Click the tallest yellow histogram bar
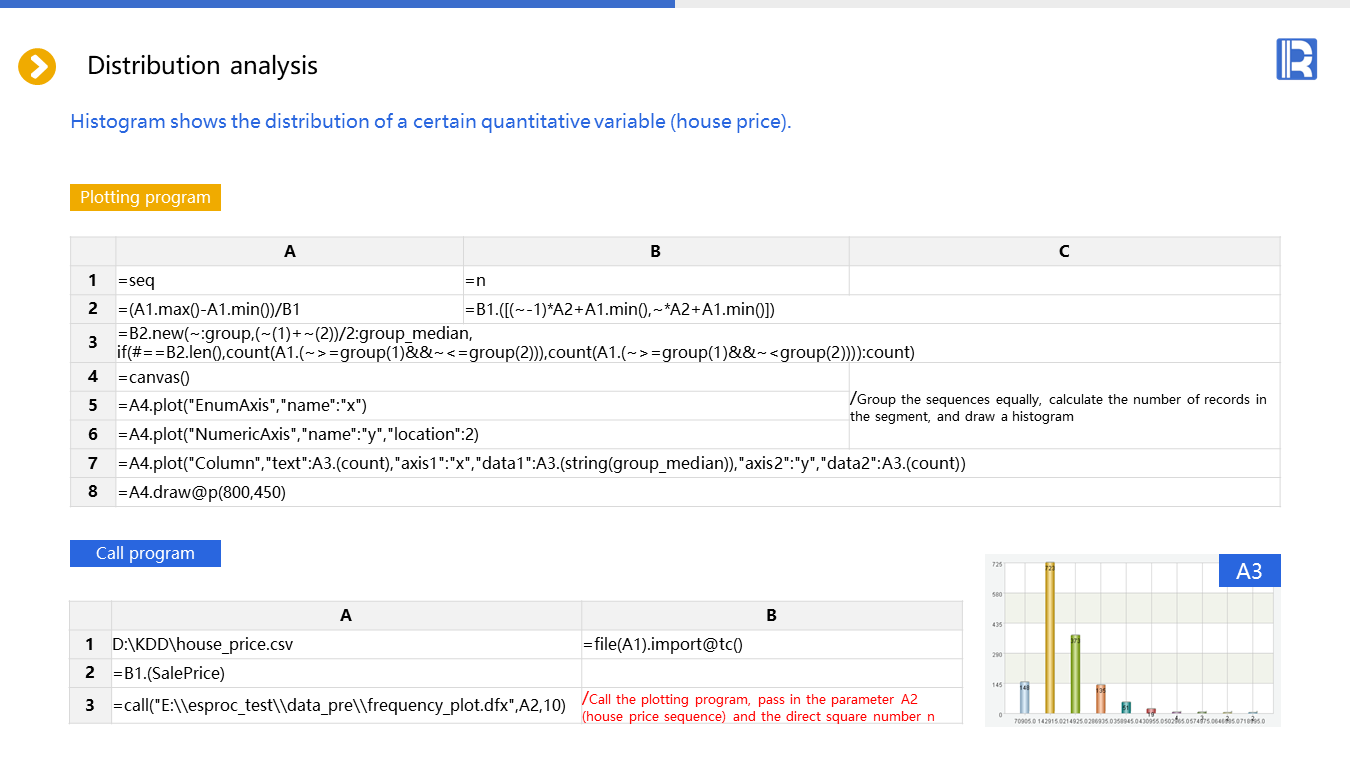1350x759 pixels. [x=1050, y=637]
